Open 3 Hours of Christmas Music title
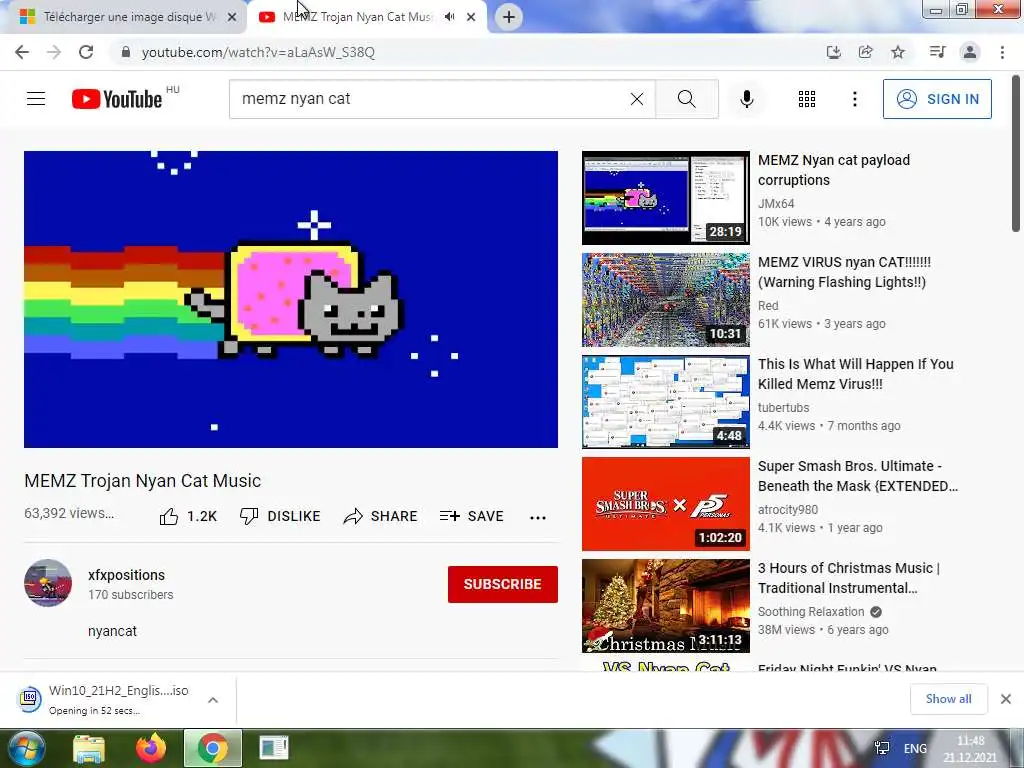The width and height of the screenshot is (1024, 768). 848,578
